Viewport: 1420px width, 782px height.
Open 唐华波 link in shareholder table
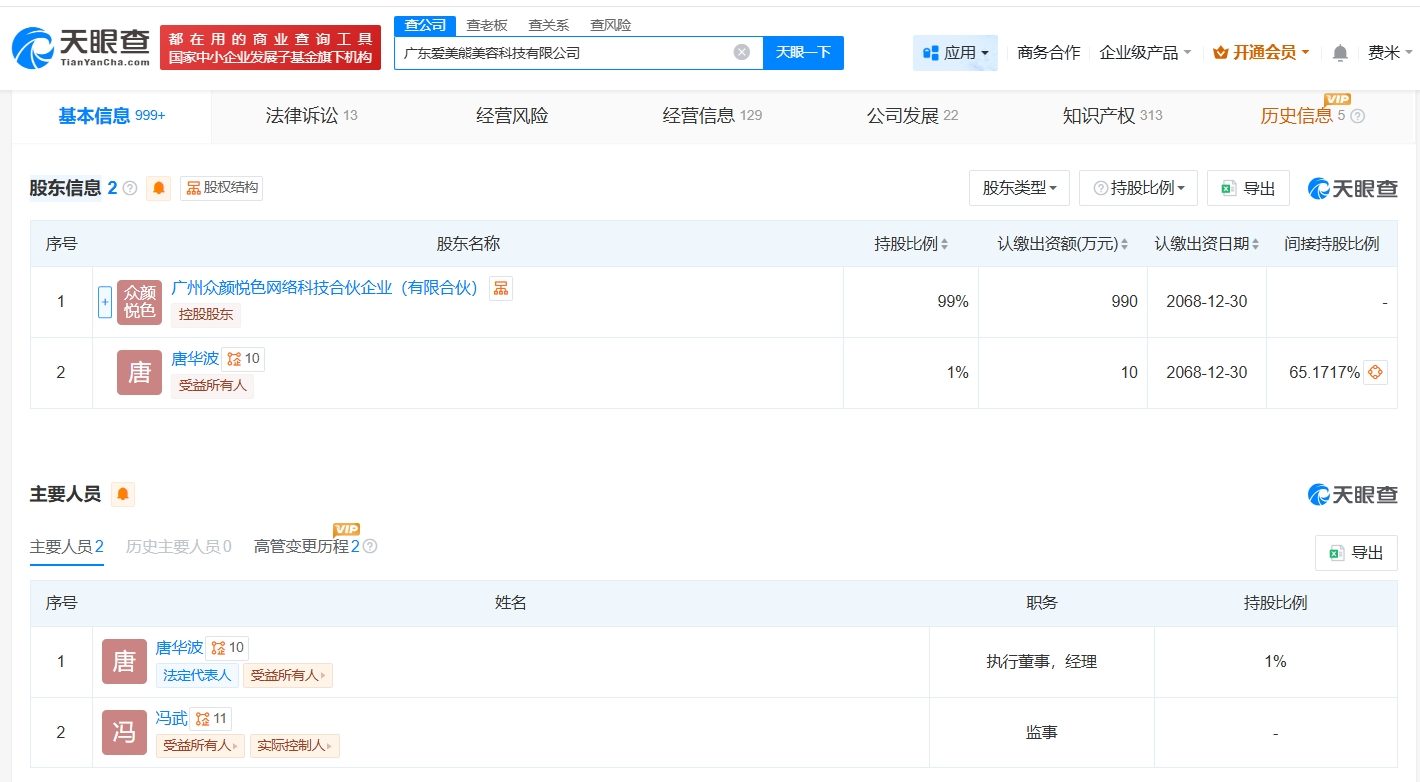195,359
